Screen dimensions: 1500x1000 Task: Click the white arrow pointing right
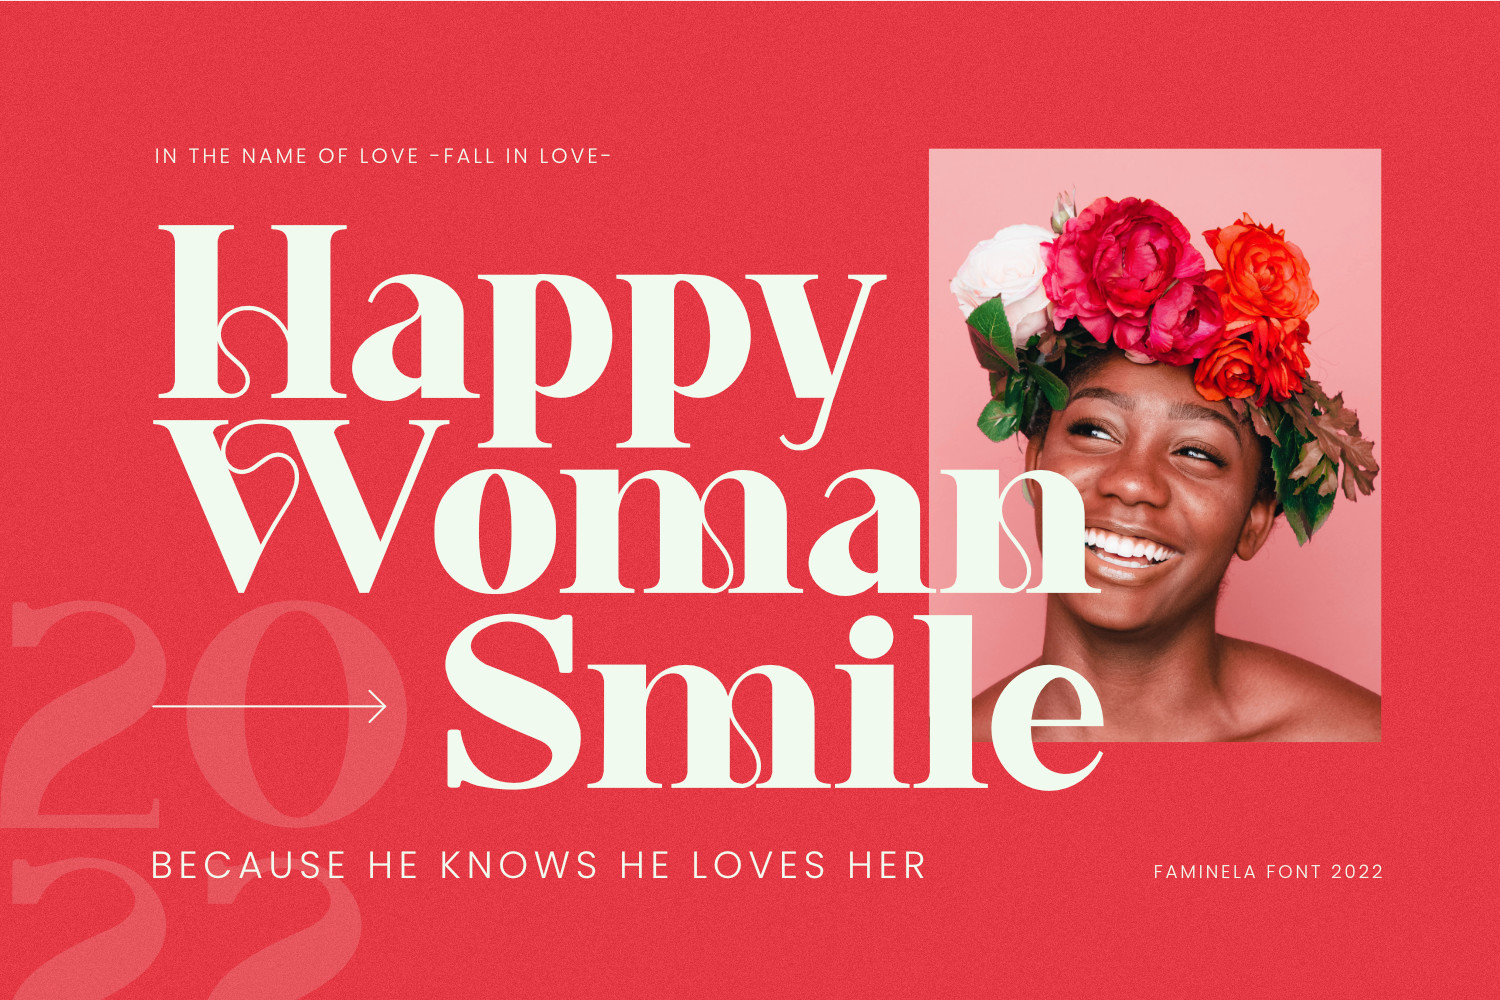(269, 706)
